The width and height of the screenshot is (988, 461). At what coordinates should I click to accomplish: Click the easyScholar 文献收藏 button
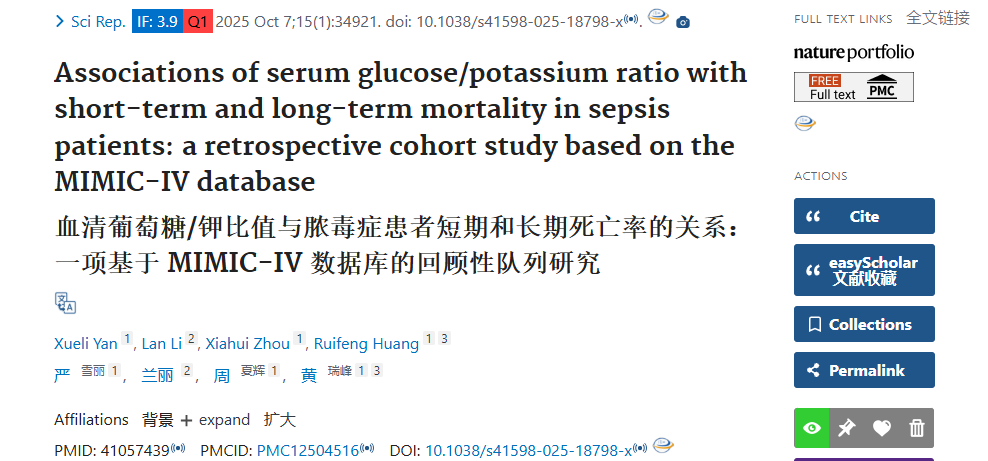click(x=864, y=270)
